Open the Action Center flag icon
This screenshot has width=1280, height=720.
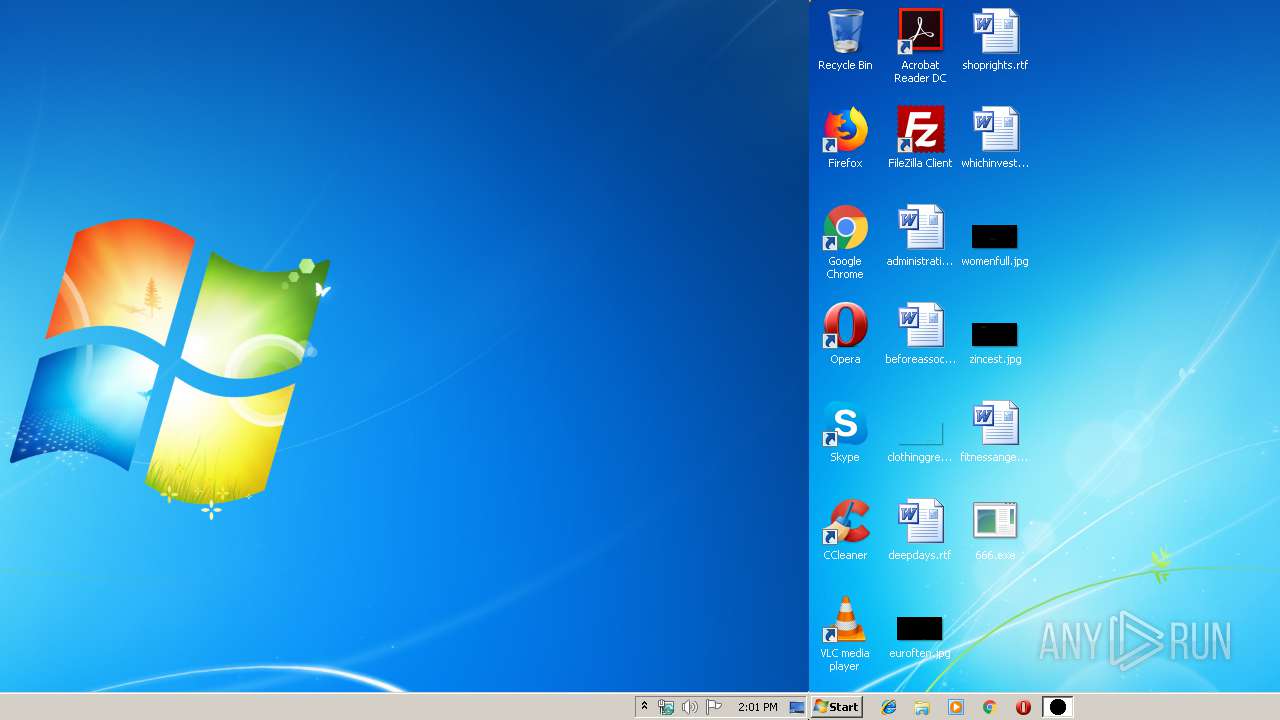coord(714,707)
